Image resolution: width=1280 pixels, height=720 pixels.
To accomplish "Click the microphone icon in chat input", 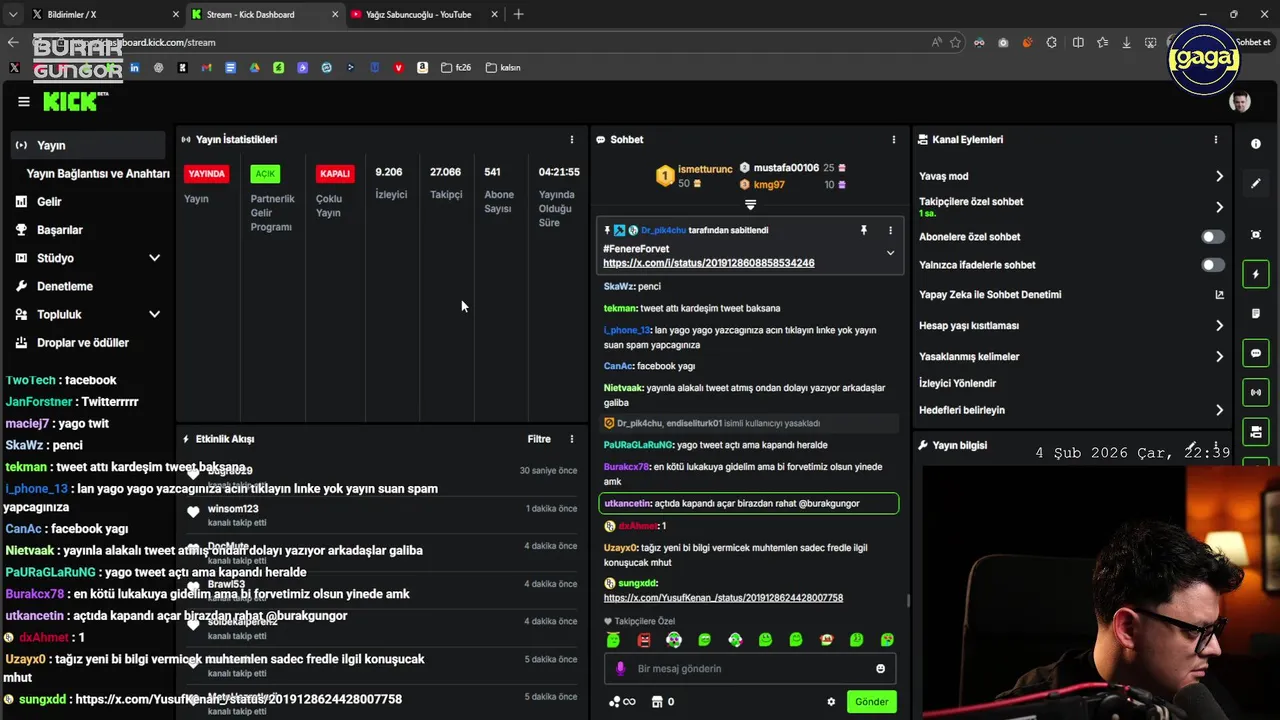I will (620, 669).
